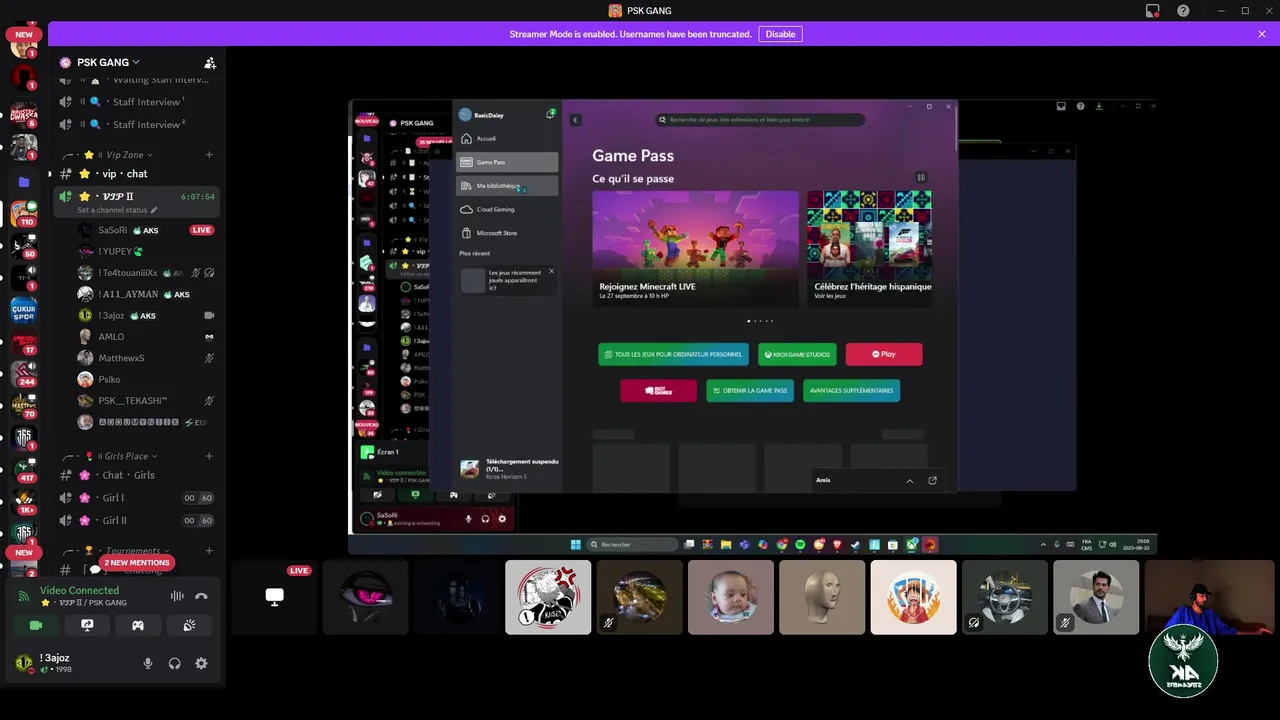Select Accueil in the Xbox app sidebar
The width and height of the screenshot is (1280, 720).
(507, 138)
